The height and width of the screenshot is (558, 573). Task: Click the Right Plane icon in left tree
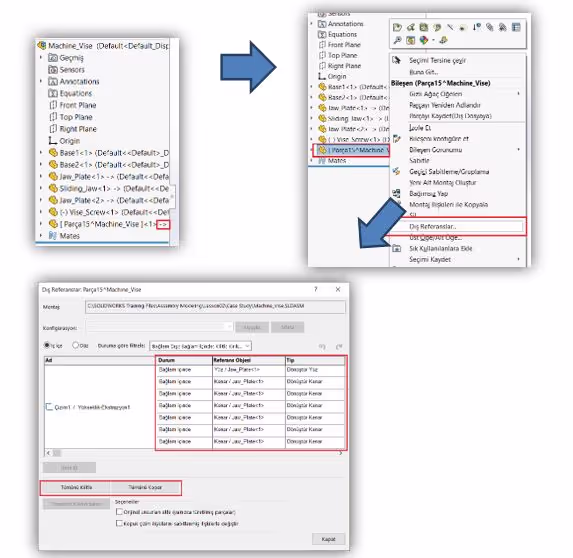pyautogui.click(x=53, y=129)
